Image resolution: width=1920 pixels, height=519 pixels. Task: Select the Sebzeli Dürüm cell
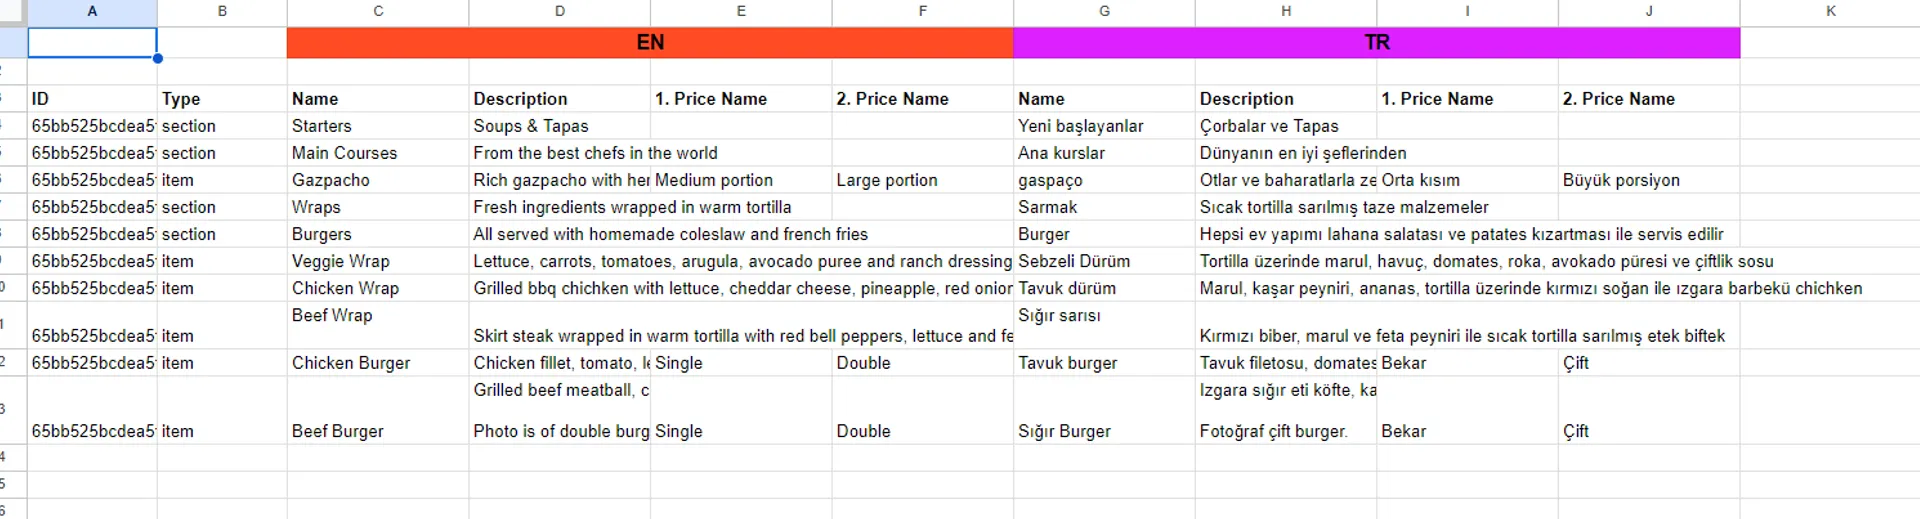pyautogui.click(x=1104, y=261)
